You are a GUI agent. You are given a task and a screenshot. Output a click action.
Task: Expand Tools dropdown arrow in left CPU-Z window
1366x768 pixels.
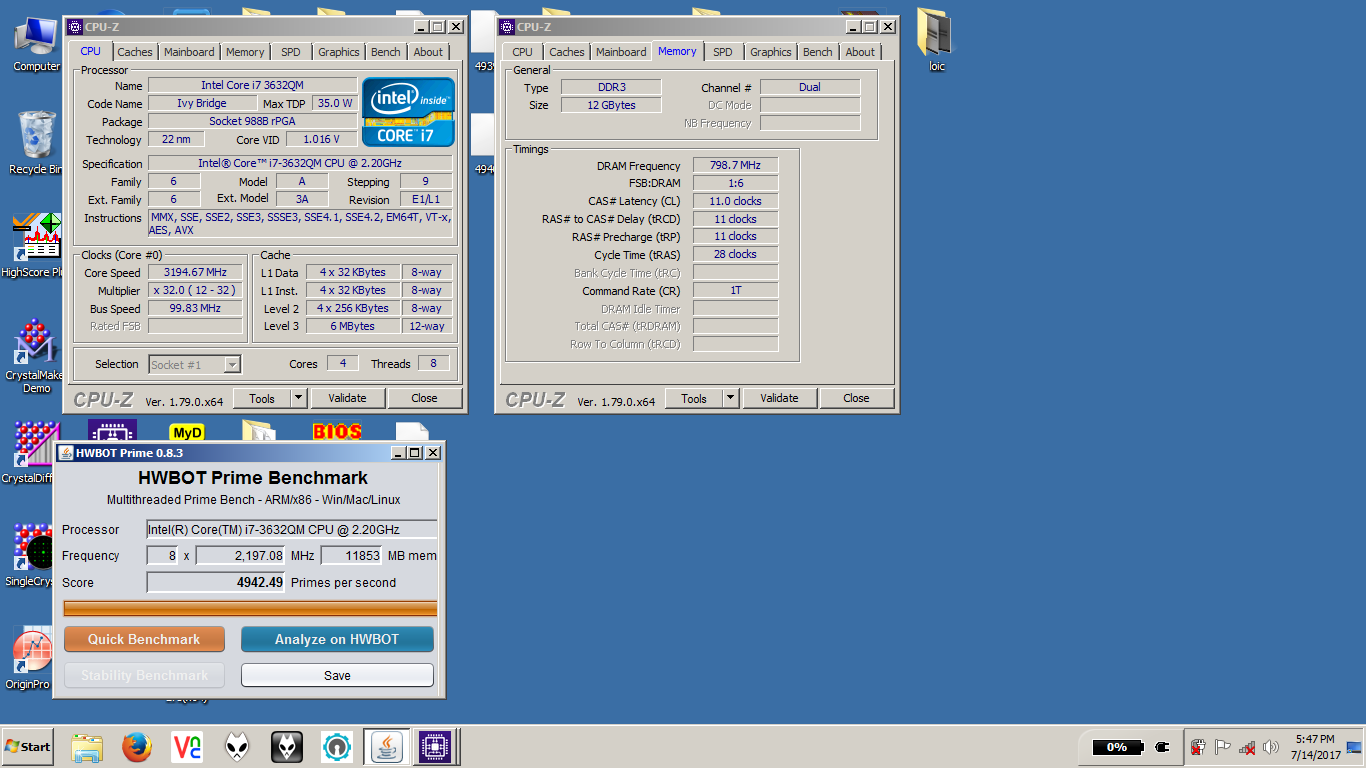coord(299,398)
